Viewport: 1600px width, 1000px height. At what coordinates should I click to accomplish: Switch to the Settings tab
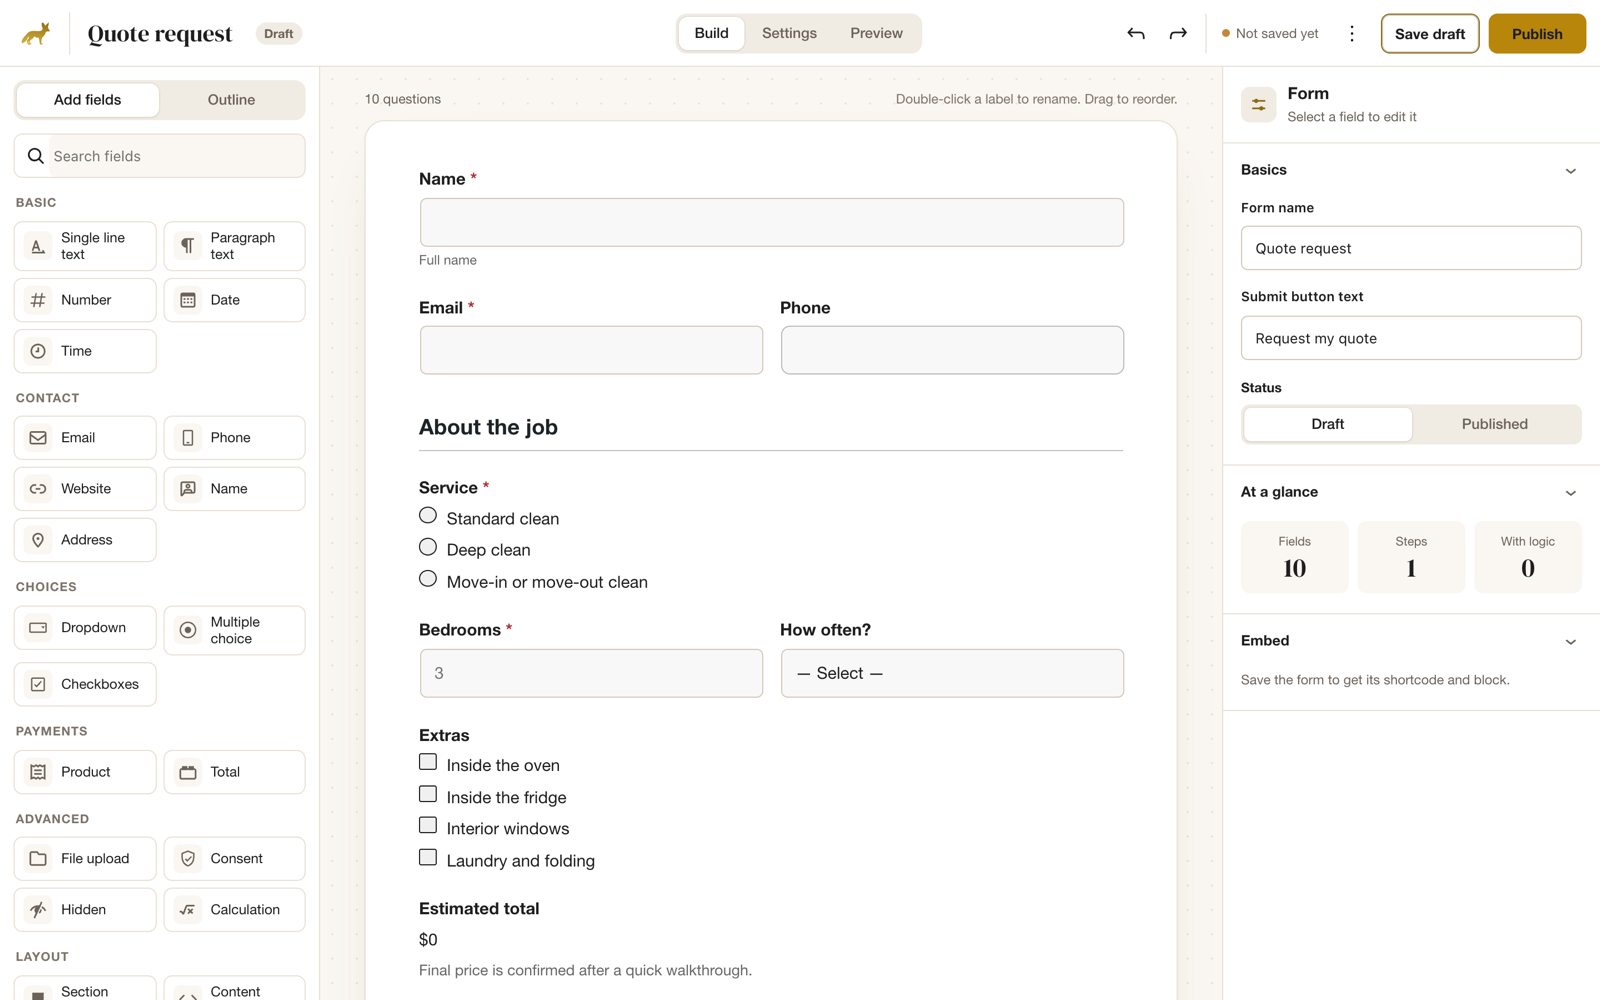coord(789,33)
